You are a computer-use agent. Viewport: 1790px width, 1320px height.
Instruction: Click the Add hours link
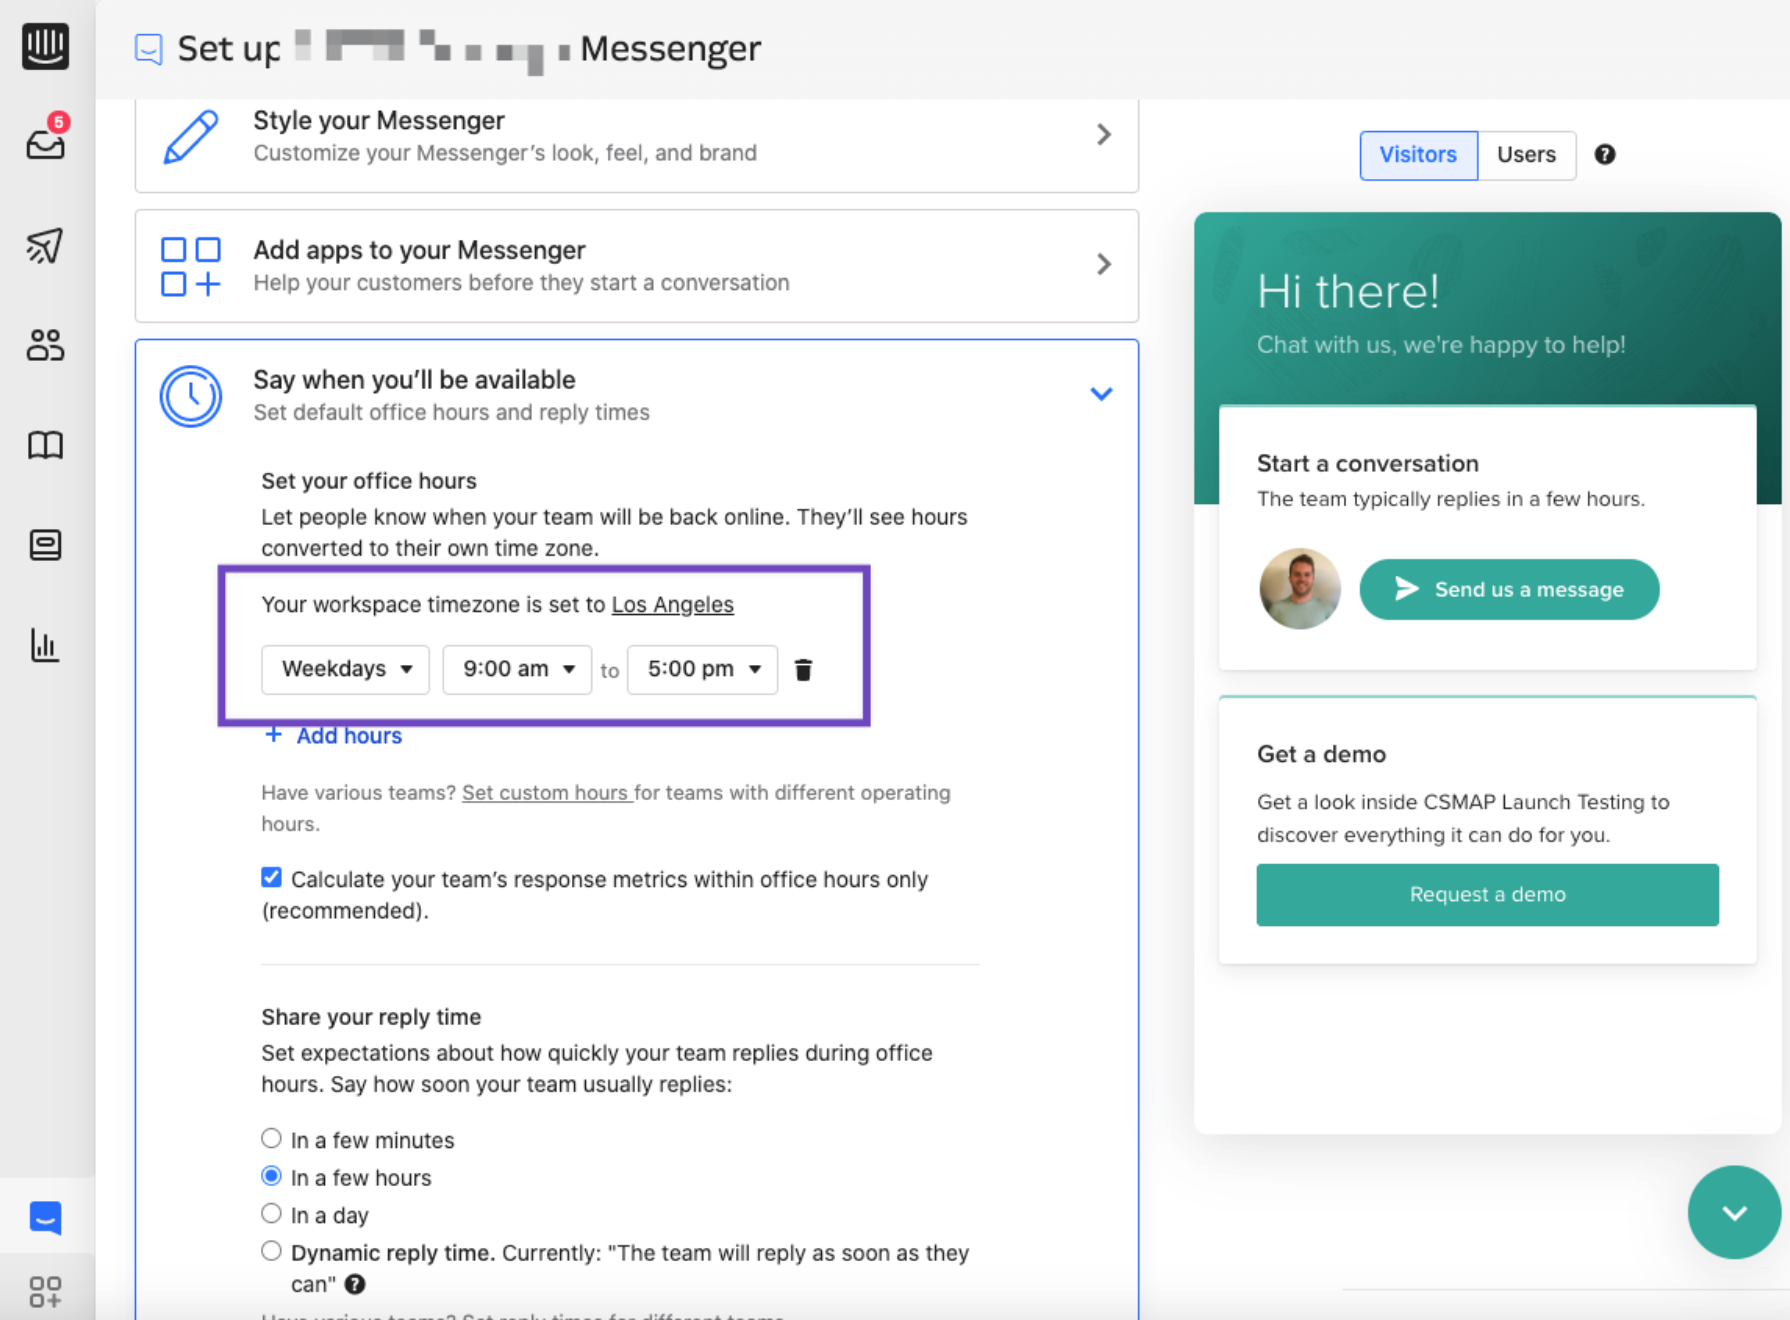click(349, 736)
